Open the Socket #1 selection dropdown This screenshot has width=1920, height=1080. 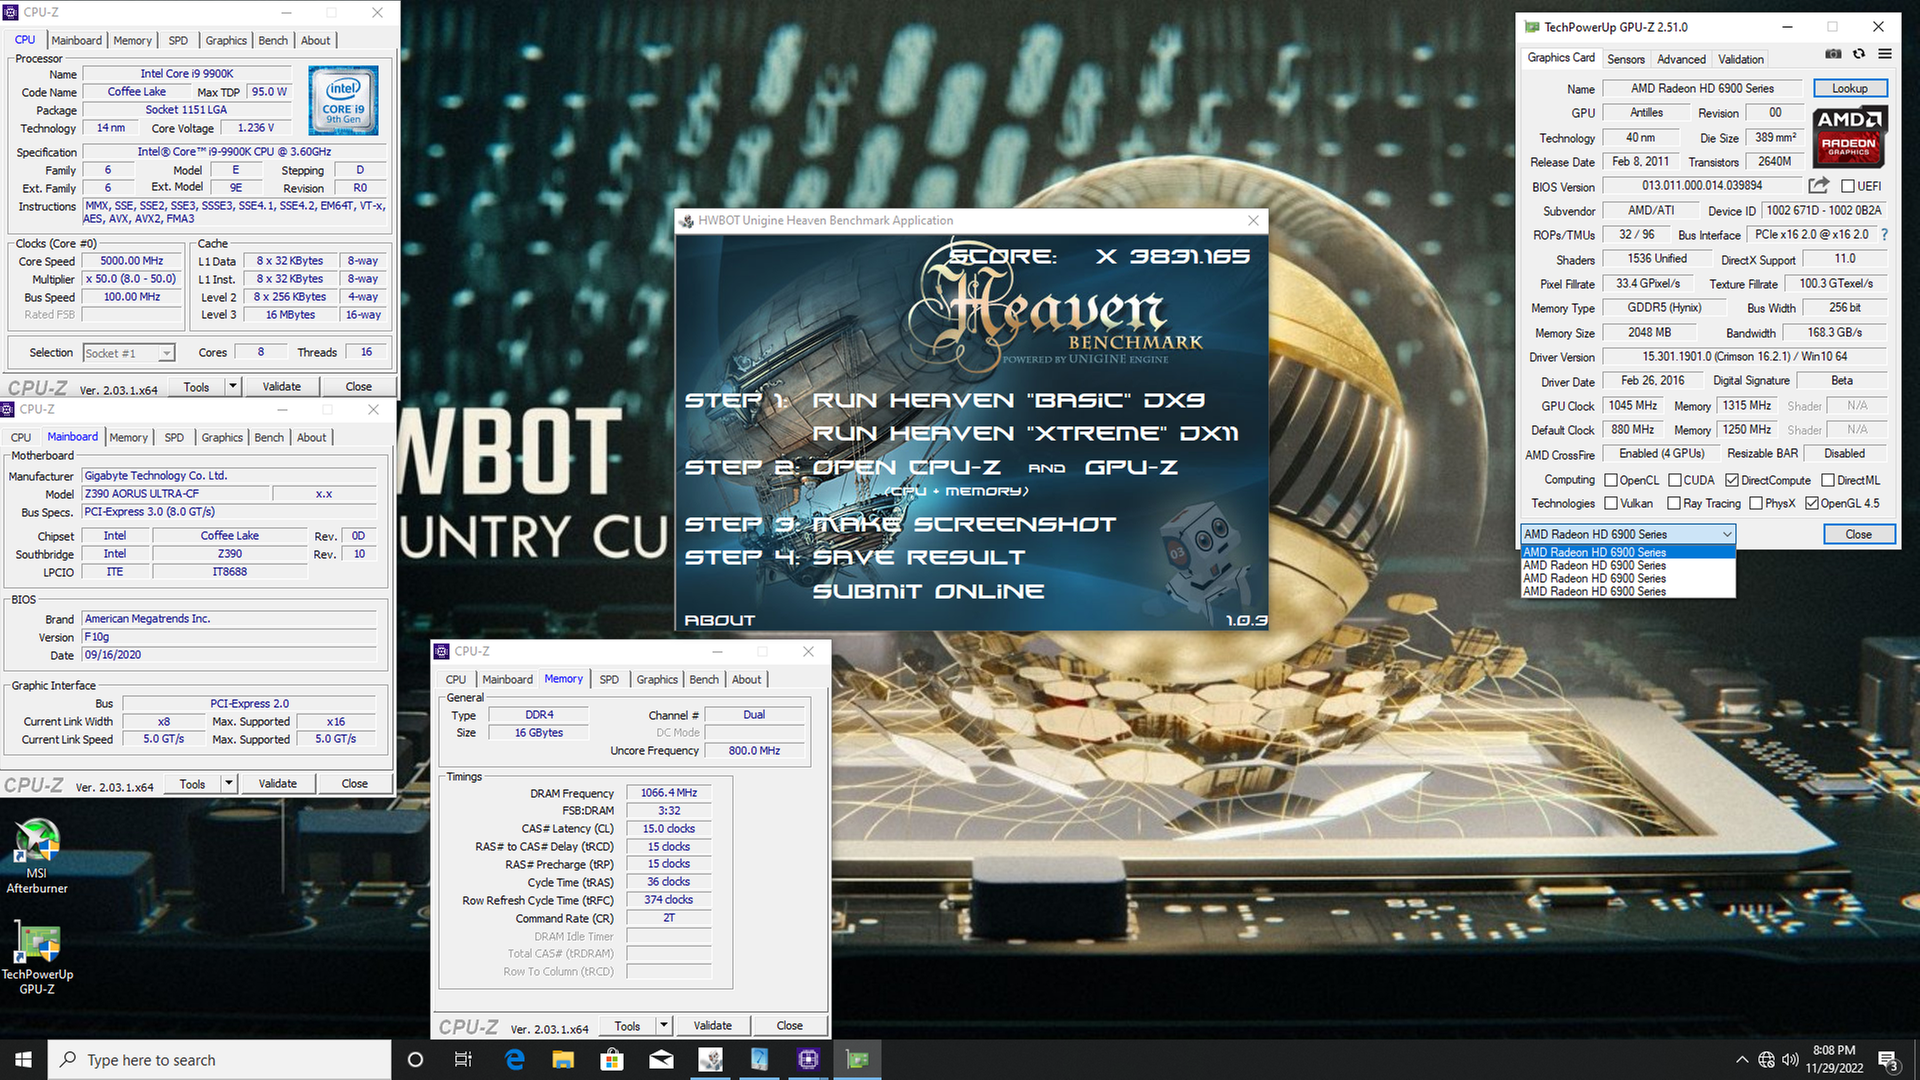click(129, 353)
